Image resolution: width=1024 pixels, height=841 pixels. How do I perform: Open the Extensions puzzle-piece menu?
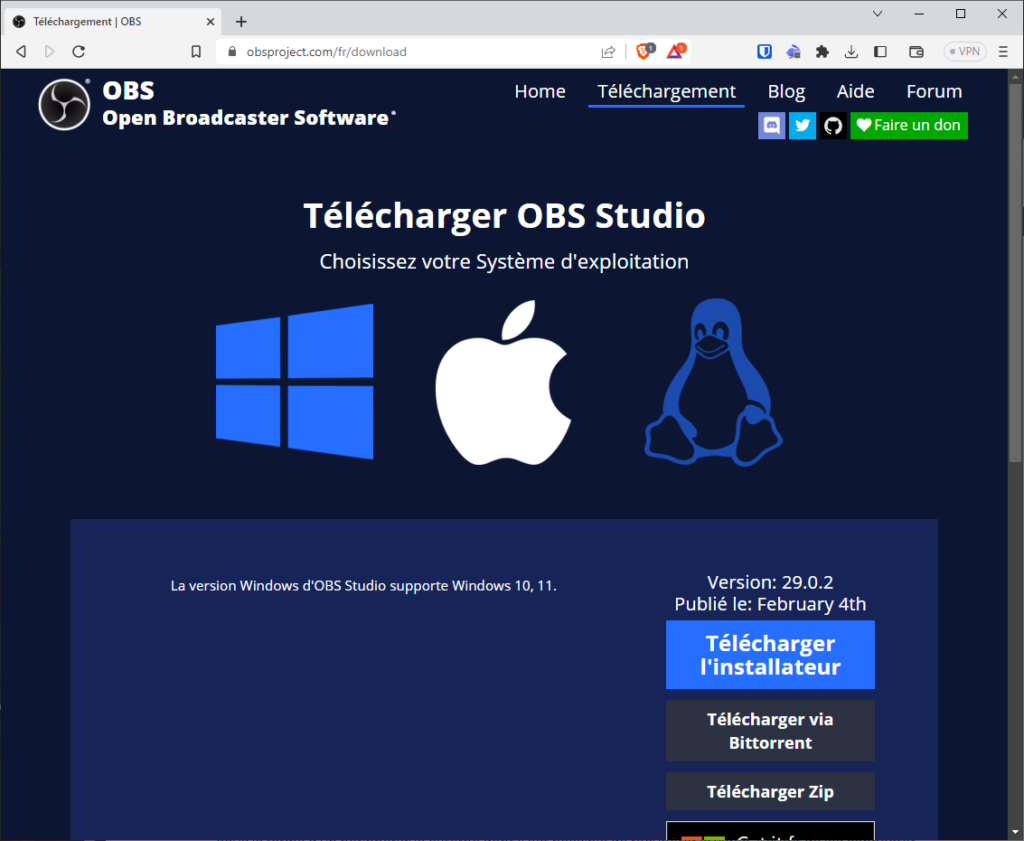(822, 52)
